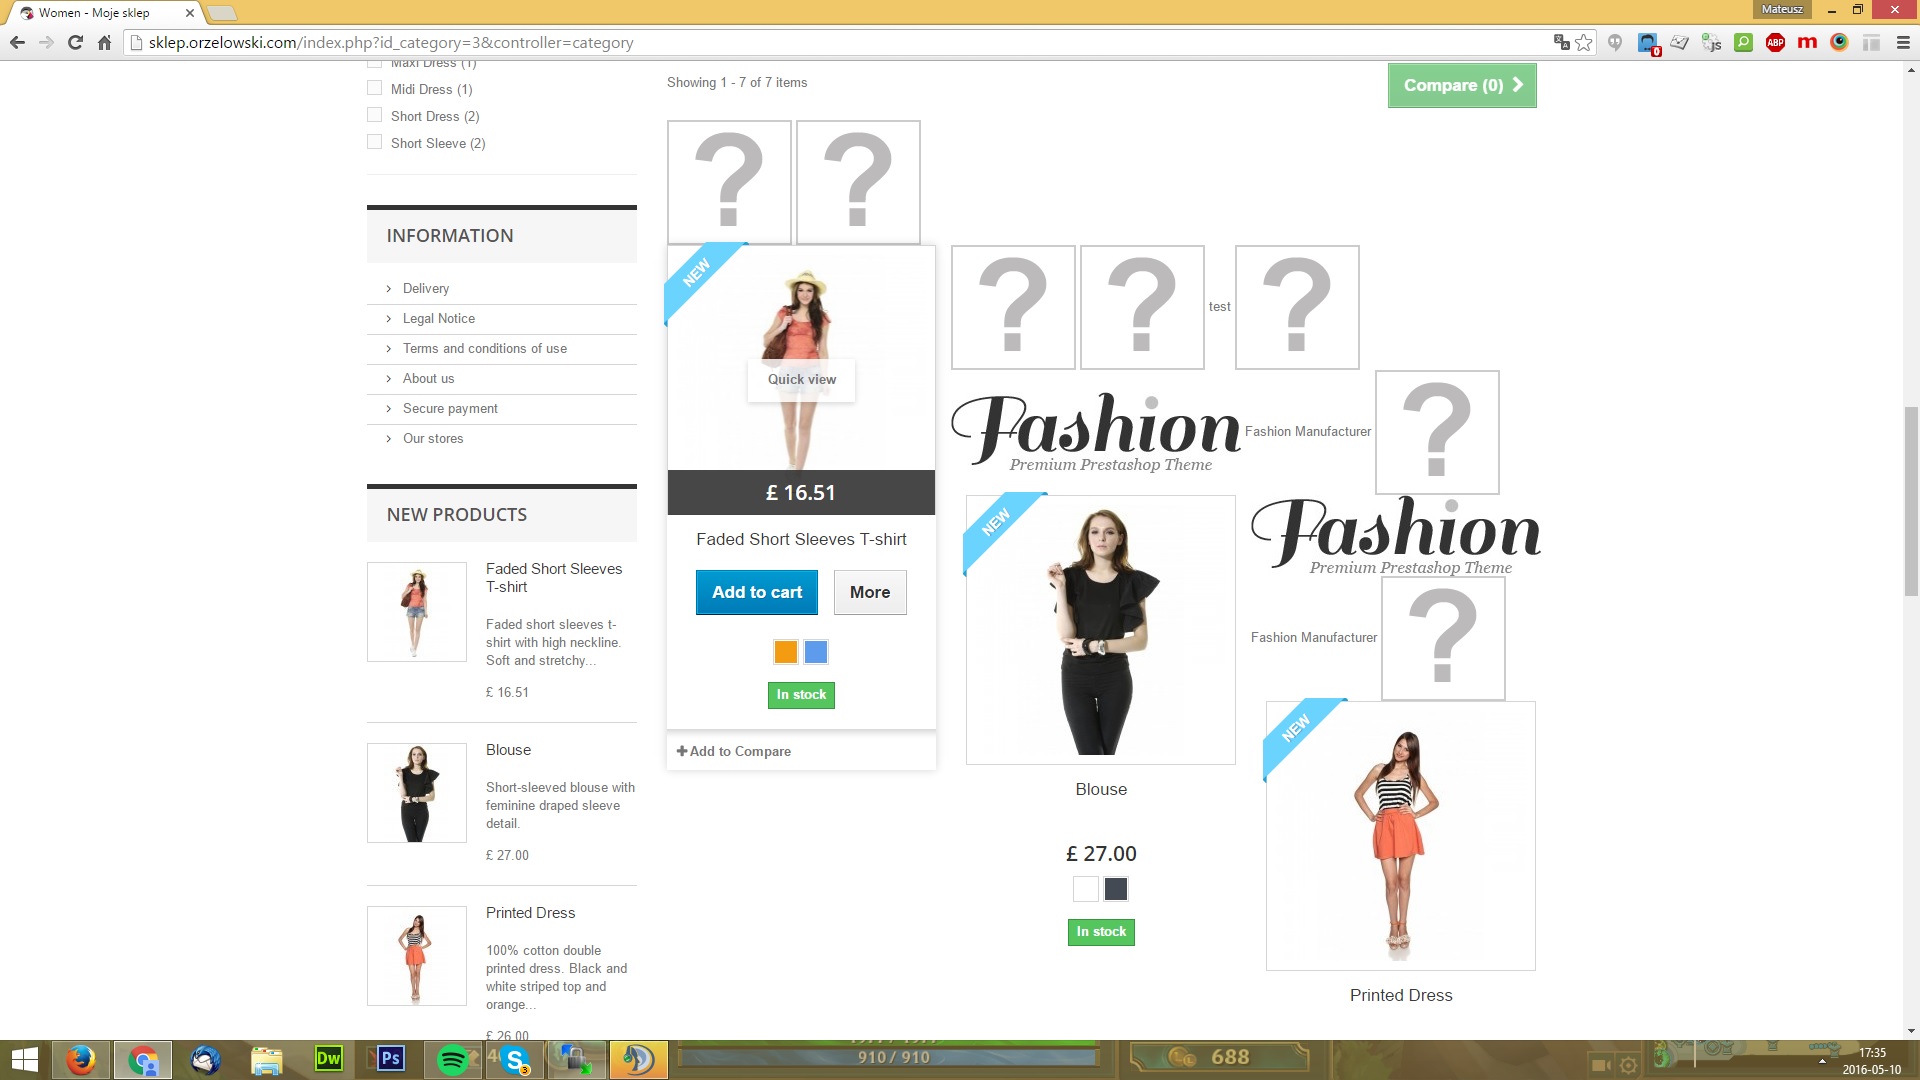1920x1080 pixels.
Task: Select the blue color swatch
Action: point(816,652)
